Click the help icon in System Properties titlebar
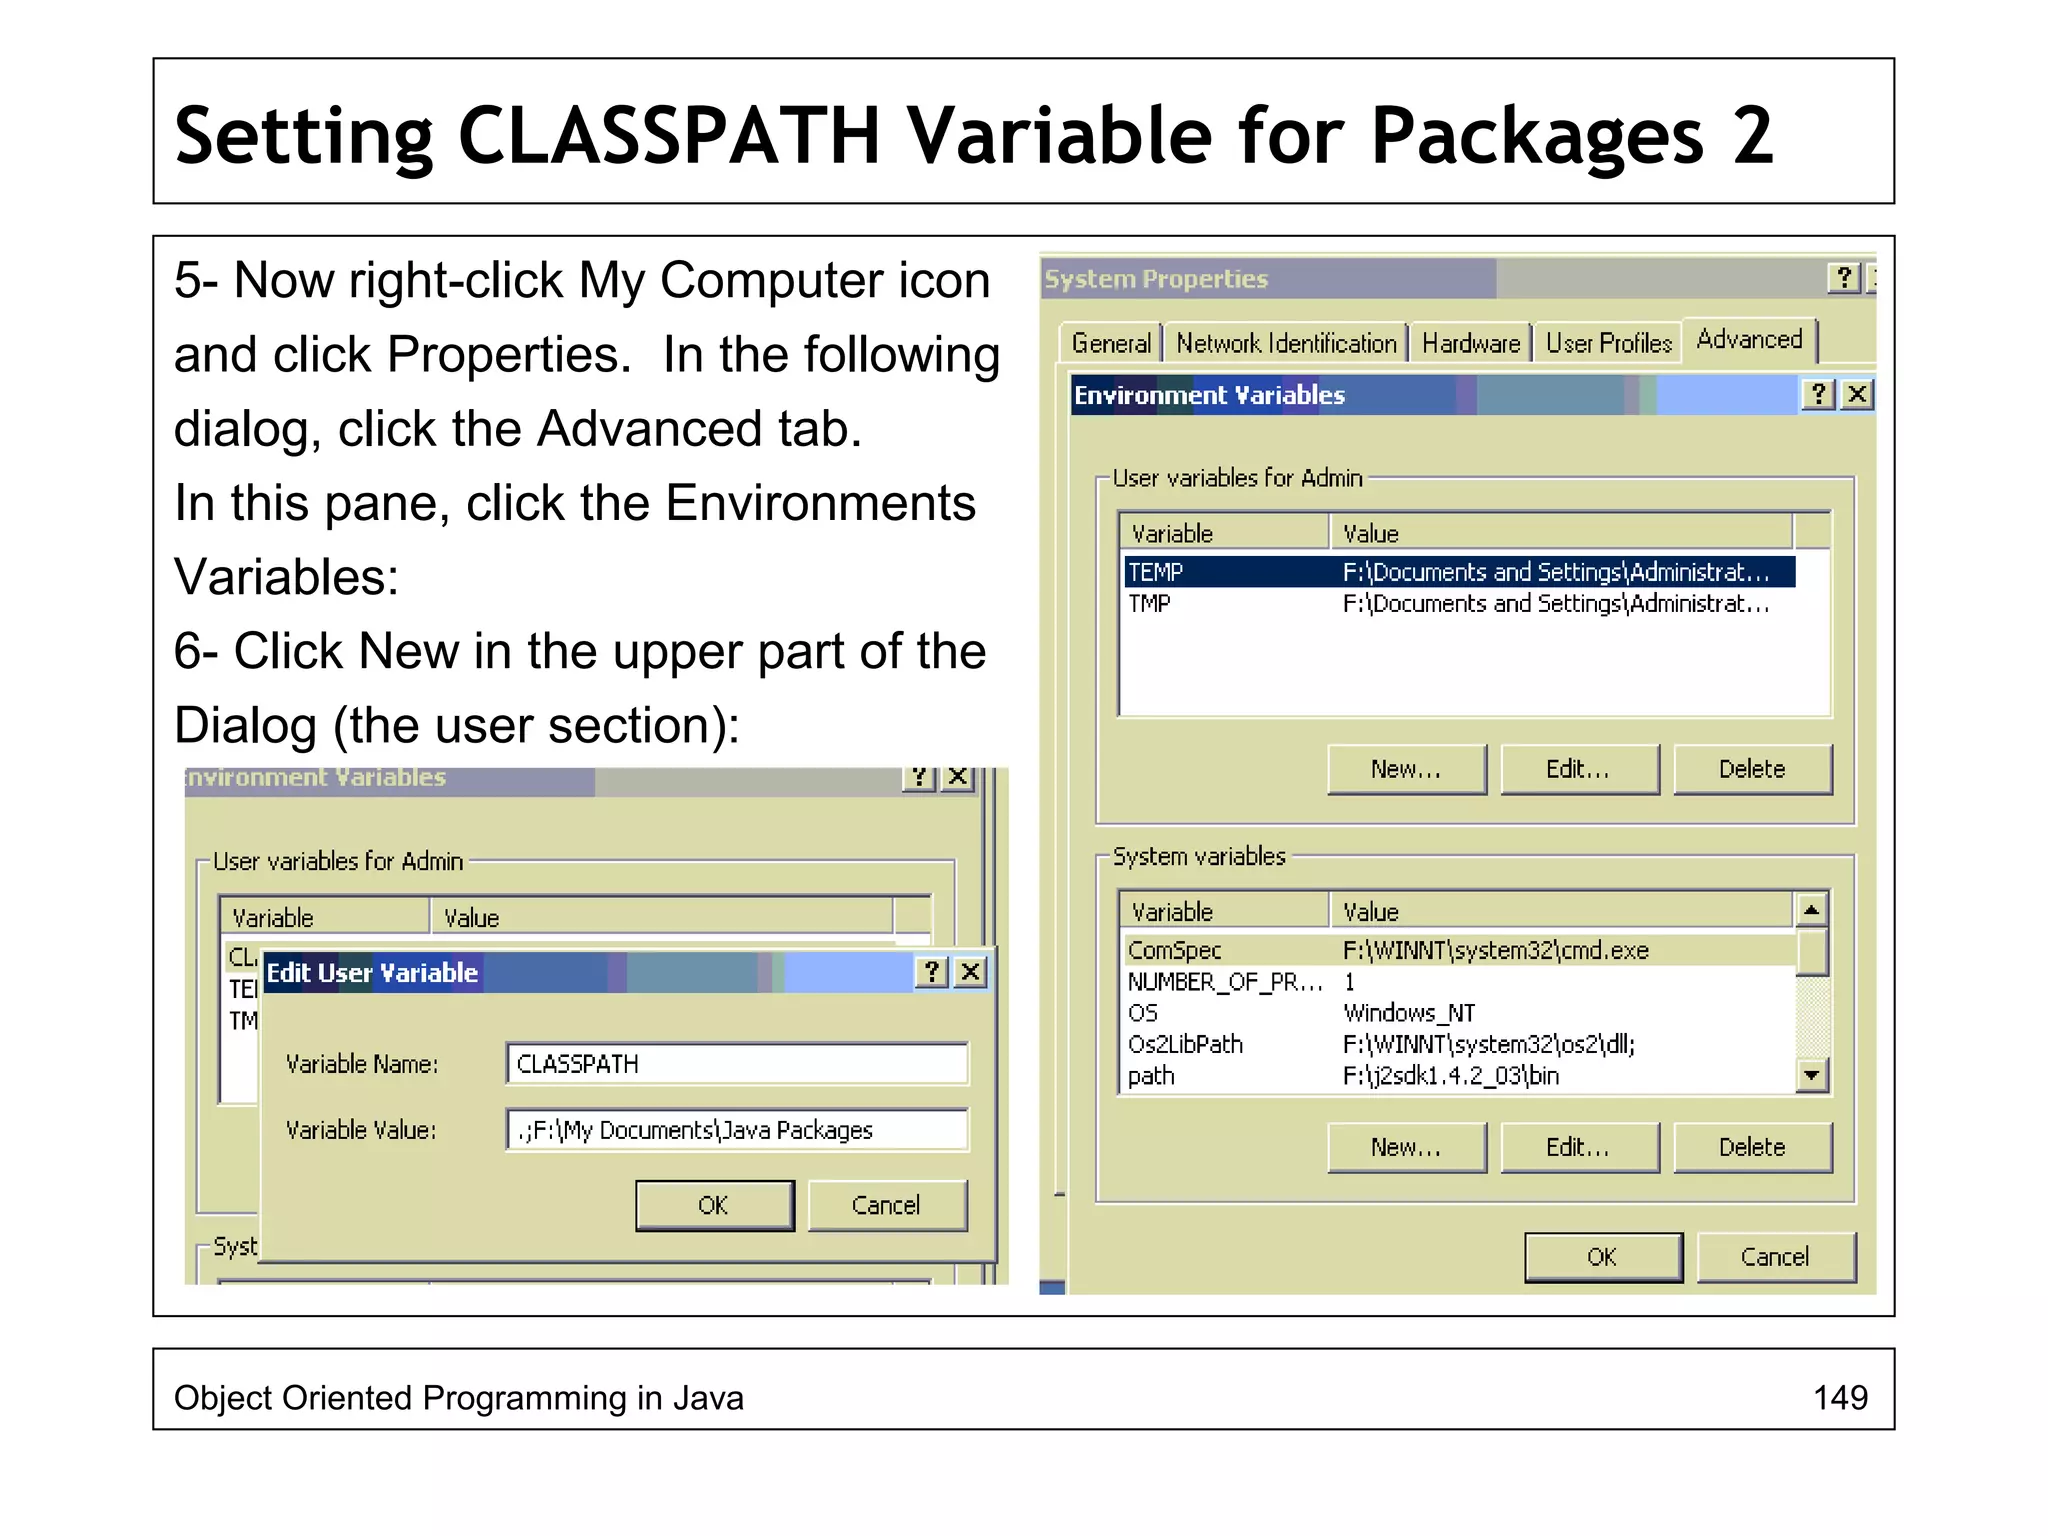Screen dimensions: 2048x1536 click(1843, 278)
